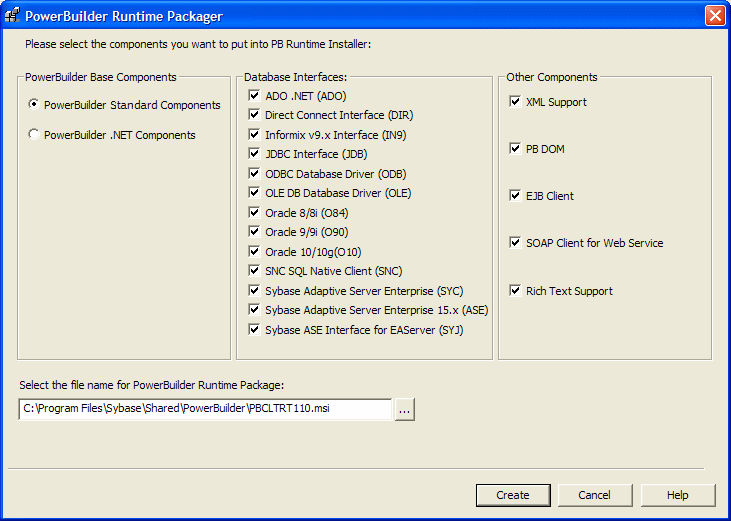731x521 pixels.
Task: Toggle Oracle 9/9i (O90) checkbox
Action: (x=254, y=232)
